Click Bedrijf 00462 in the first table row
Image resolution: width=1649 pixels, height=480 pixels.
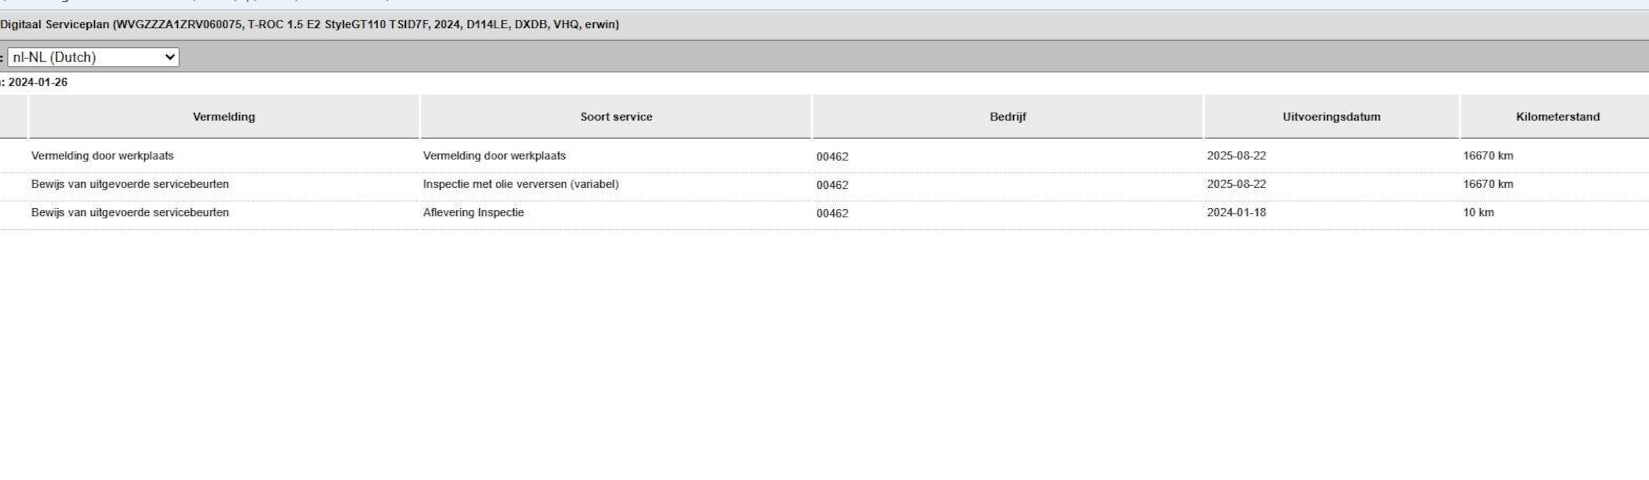[x=832, y=157]
